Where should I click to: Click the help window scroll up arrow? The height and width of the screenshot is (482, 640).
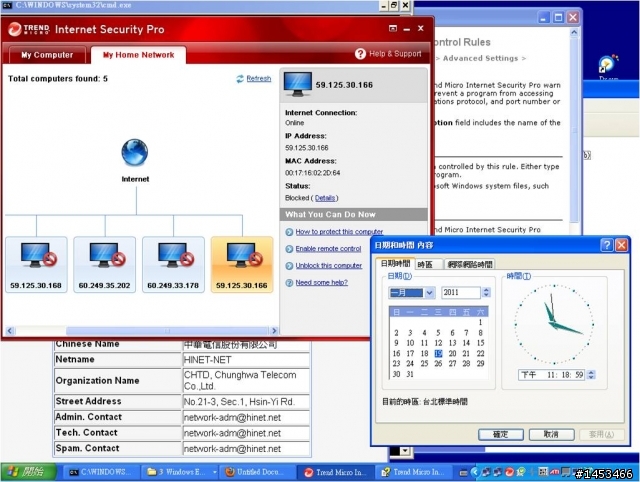coord(574,33)
